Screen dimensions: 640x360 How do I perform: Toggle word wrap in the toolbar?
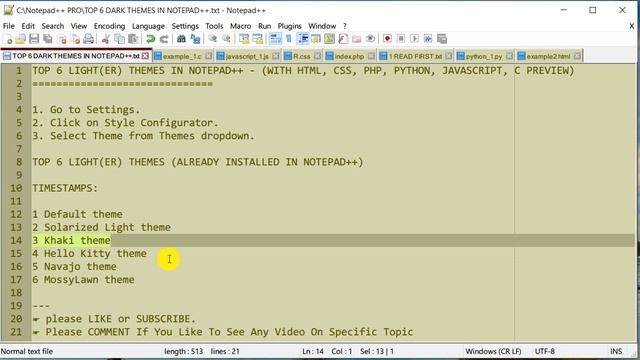click(x=276, y=39)
